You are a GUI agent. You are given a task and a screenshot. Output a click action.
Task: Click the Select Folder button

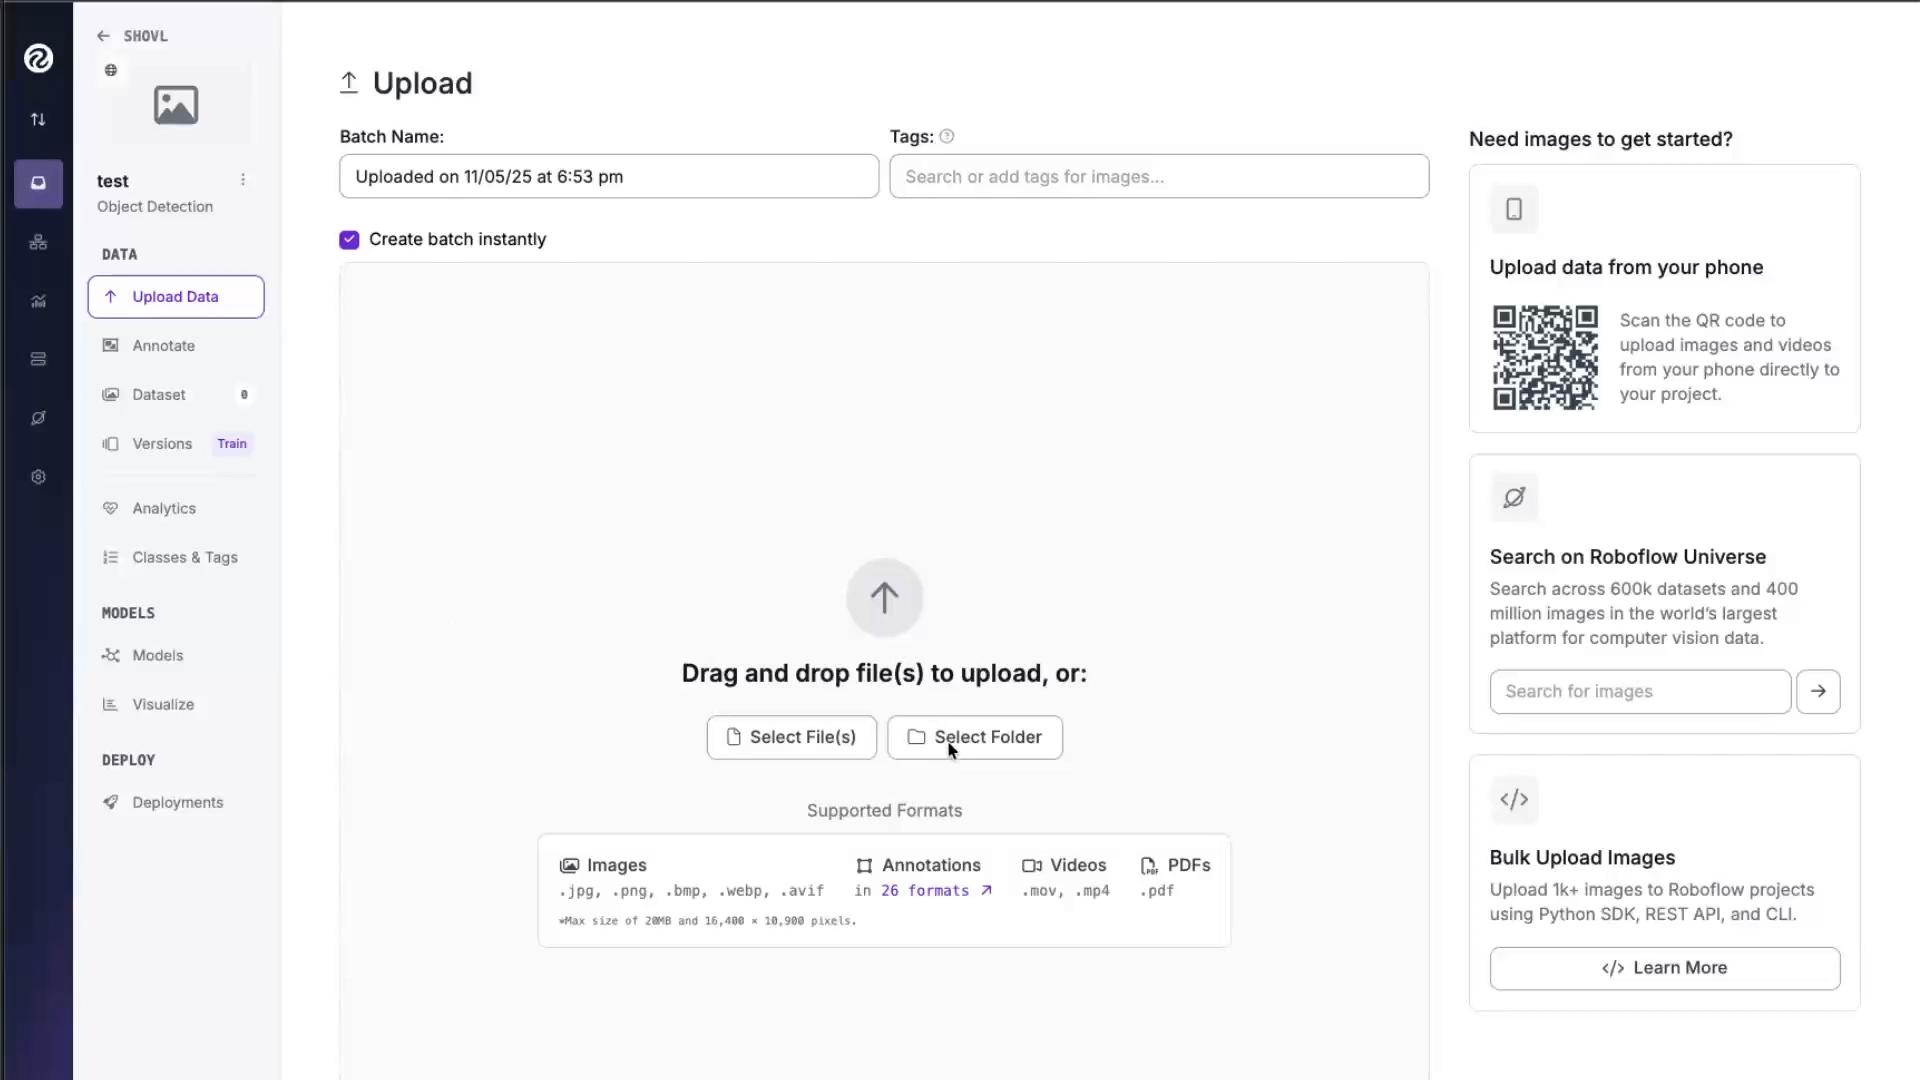click(974, 737)
